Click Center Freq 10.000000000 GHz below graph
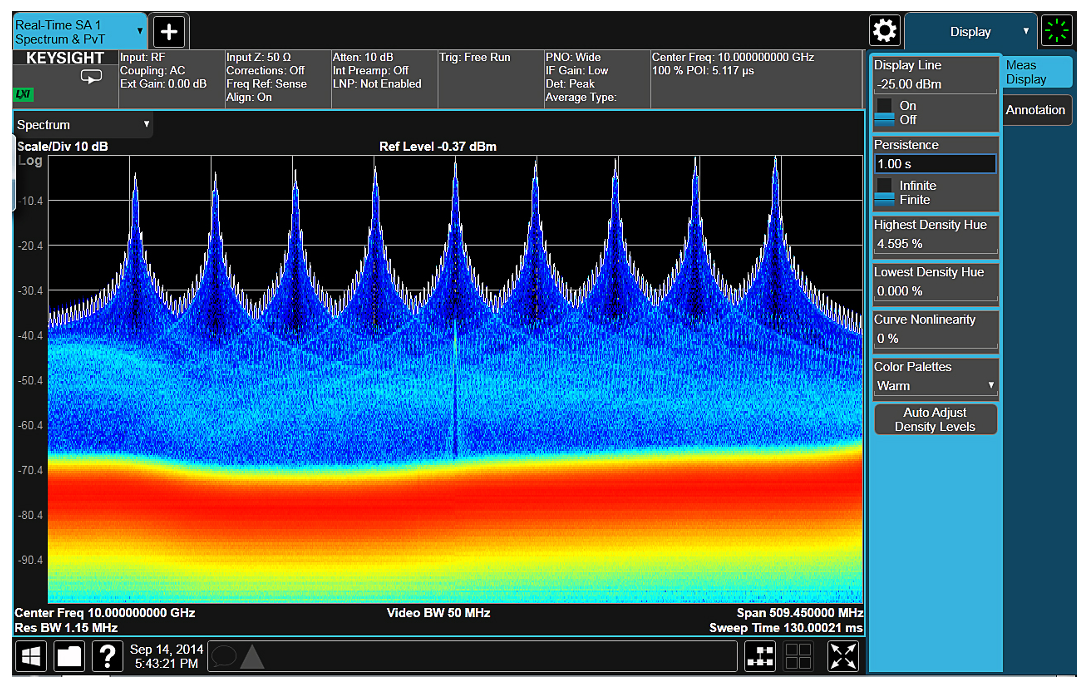1081x681 pixels. 105,613
